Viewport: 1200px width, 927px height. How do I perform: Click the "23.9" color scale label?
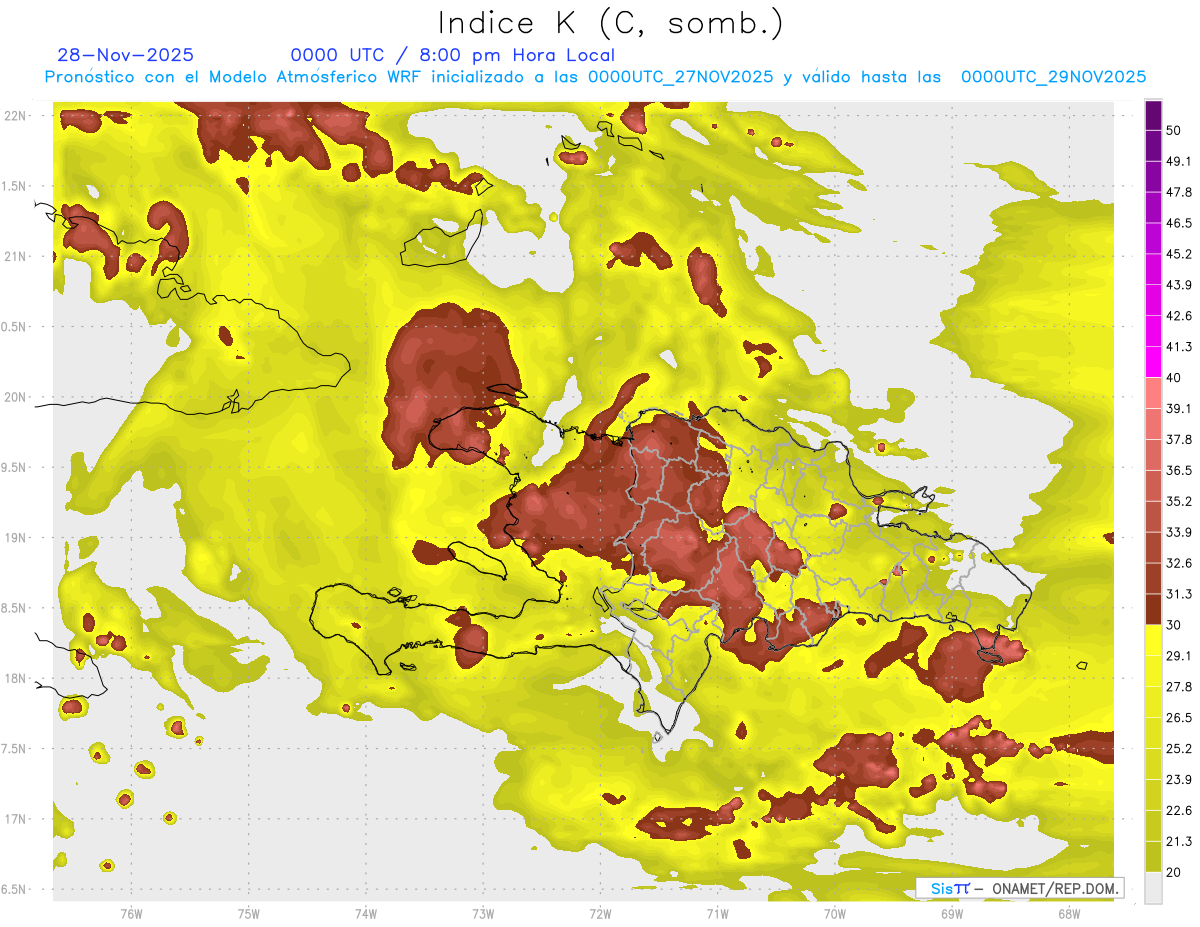point(1179,780)
